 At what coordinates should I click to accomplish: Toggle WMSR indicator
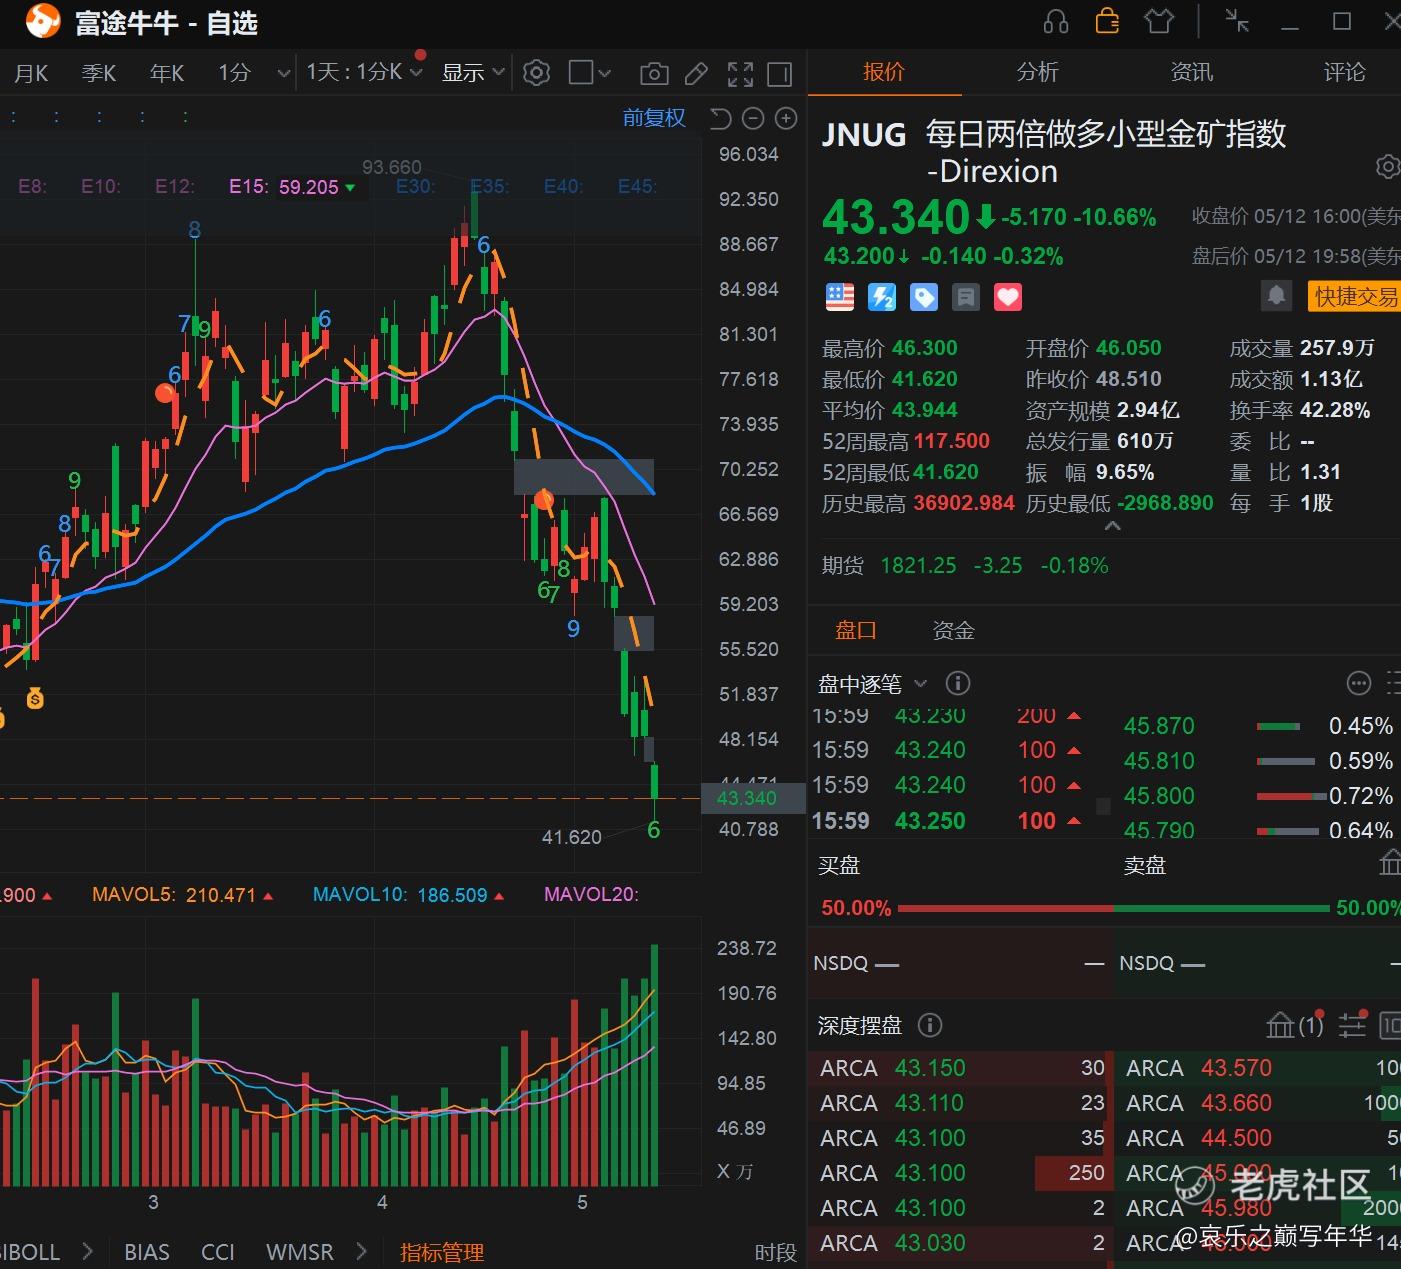click(300, 1252)
